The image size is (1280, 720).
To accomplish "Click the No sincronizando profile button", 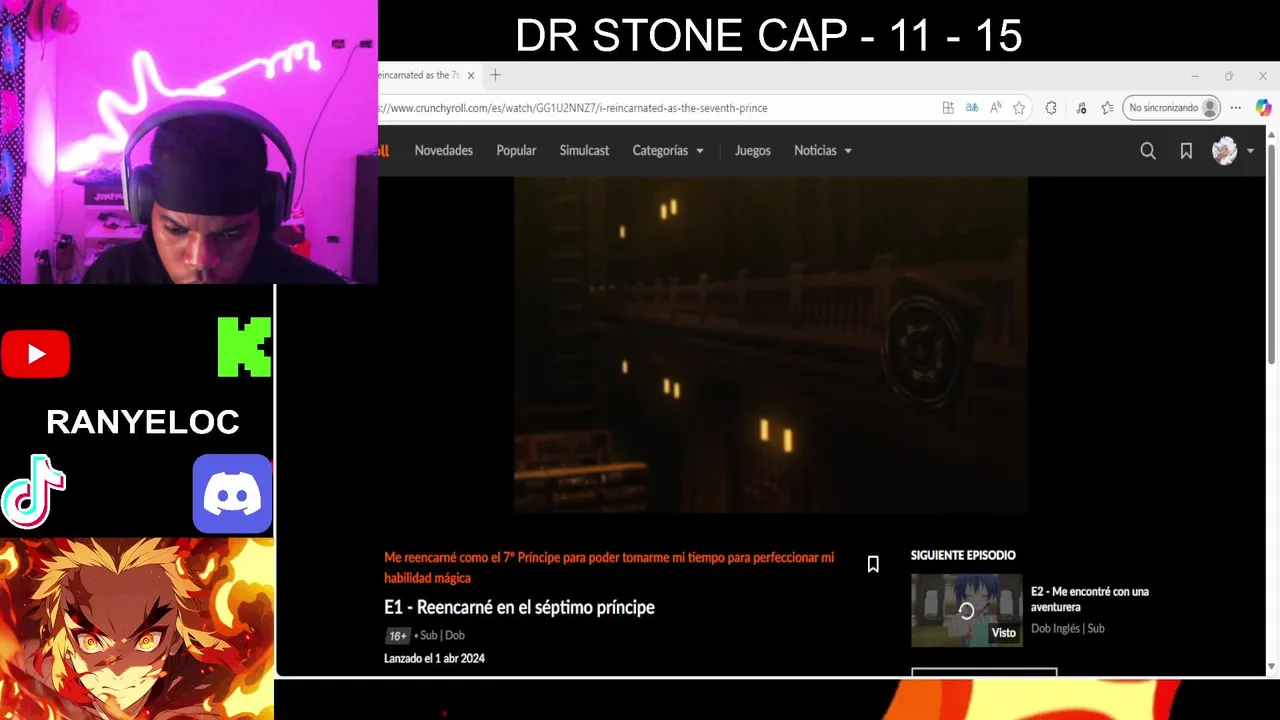I will 1172,108.
